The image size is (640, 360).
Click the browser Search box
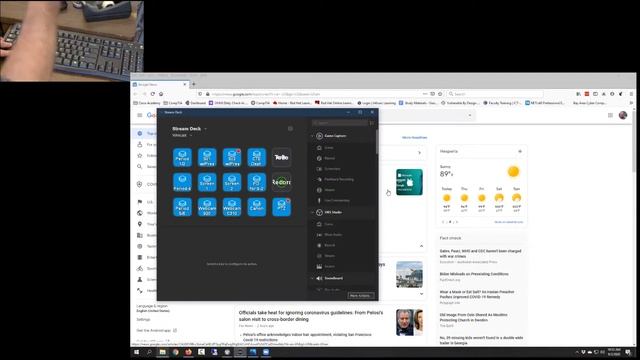pos(495,94)
